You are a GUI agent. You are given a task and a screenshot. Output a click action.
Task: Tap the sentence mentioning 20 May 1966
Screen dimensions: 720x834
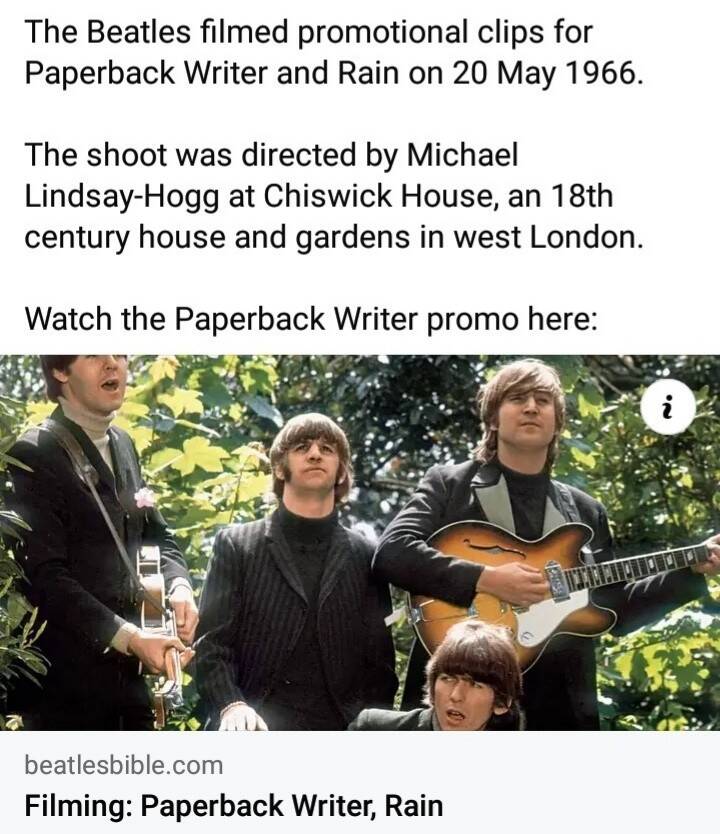pyautogui.click(x=334, y=52)
